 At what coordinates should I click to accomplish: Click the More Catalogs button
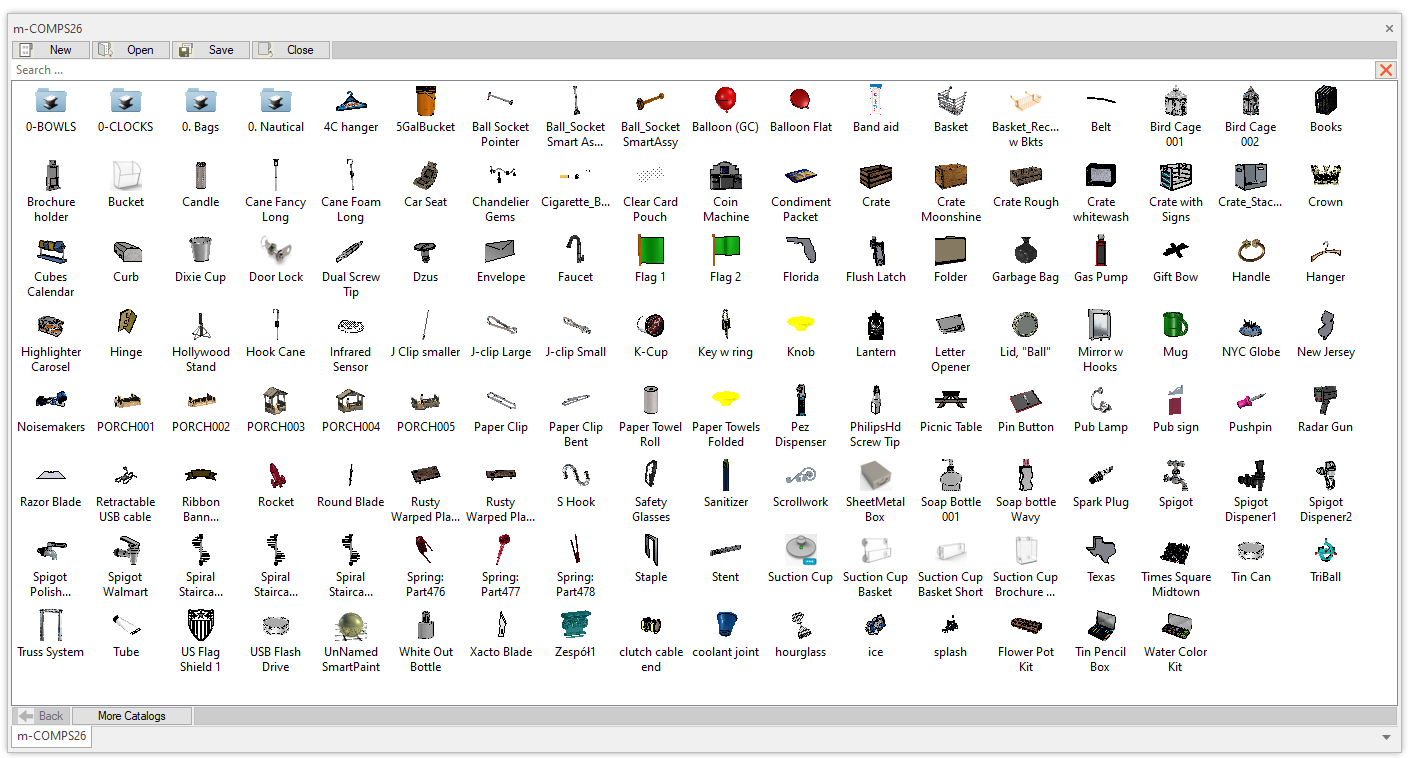point(131,716)
